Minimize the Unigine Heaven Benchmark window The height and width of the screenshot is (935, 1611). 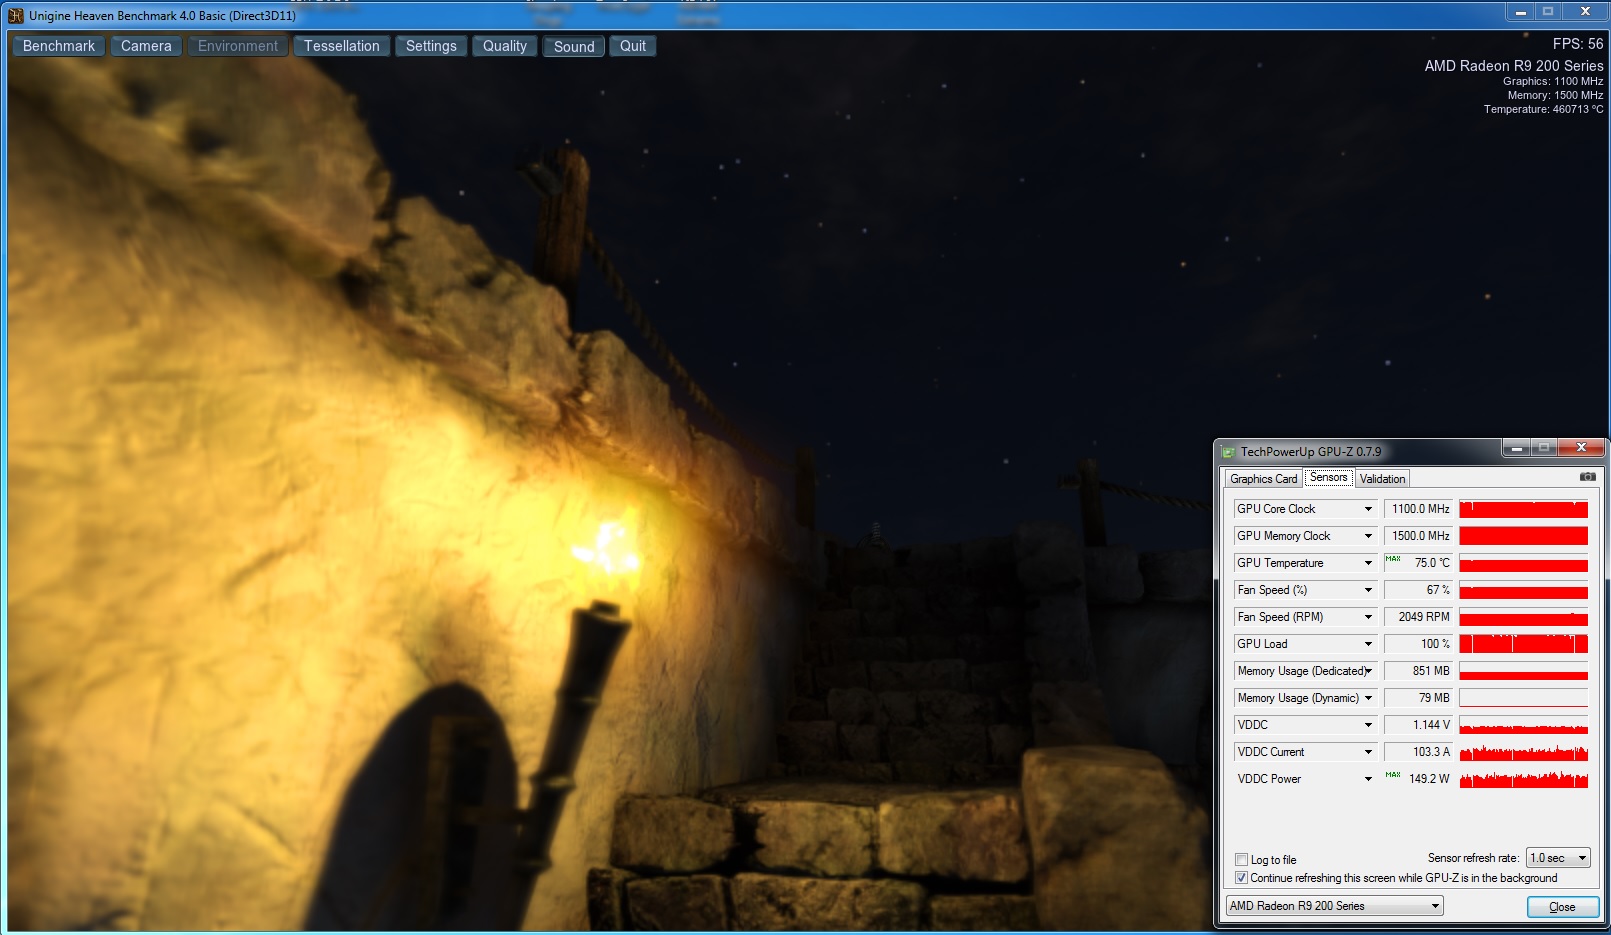coord(1520,12)
